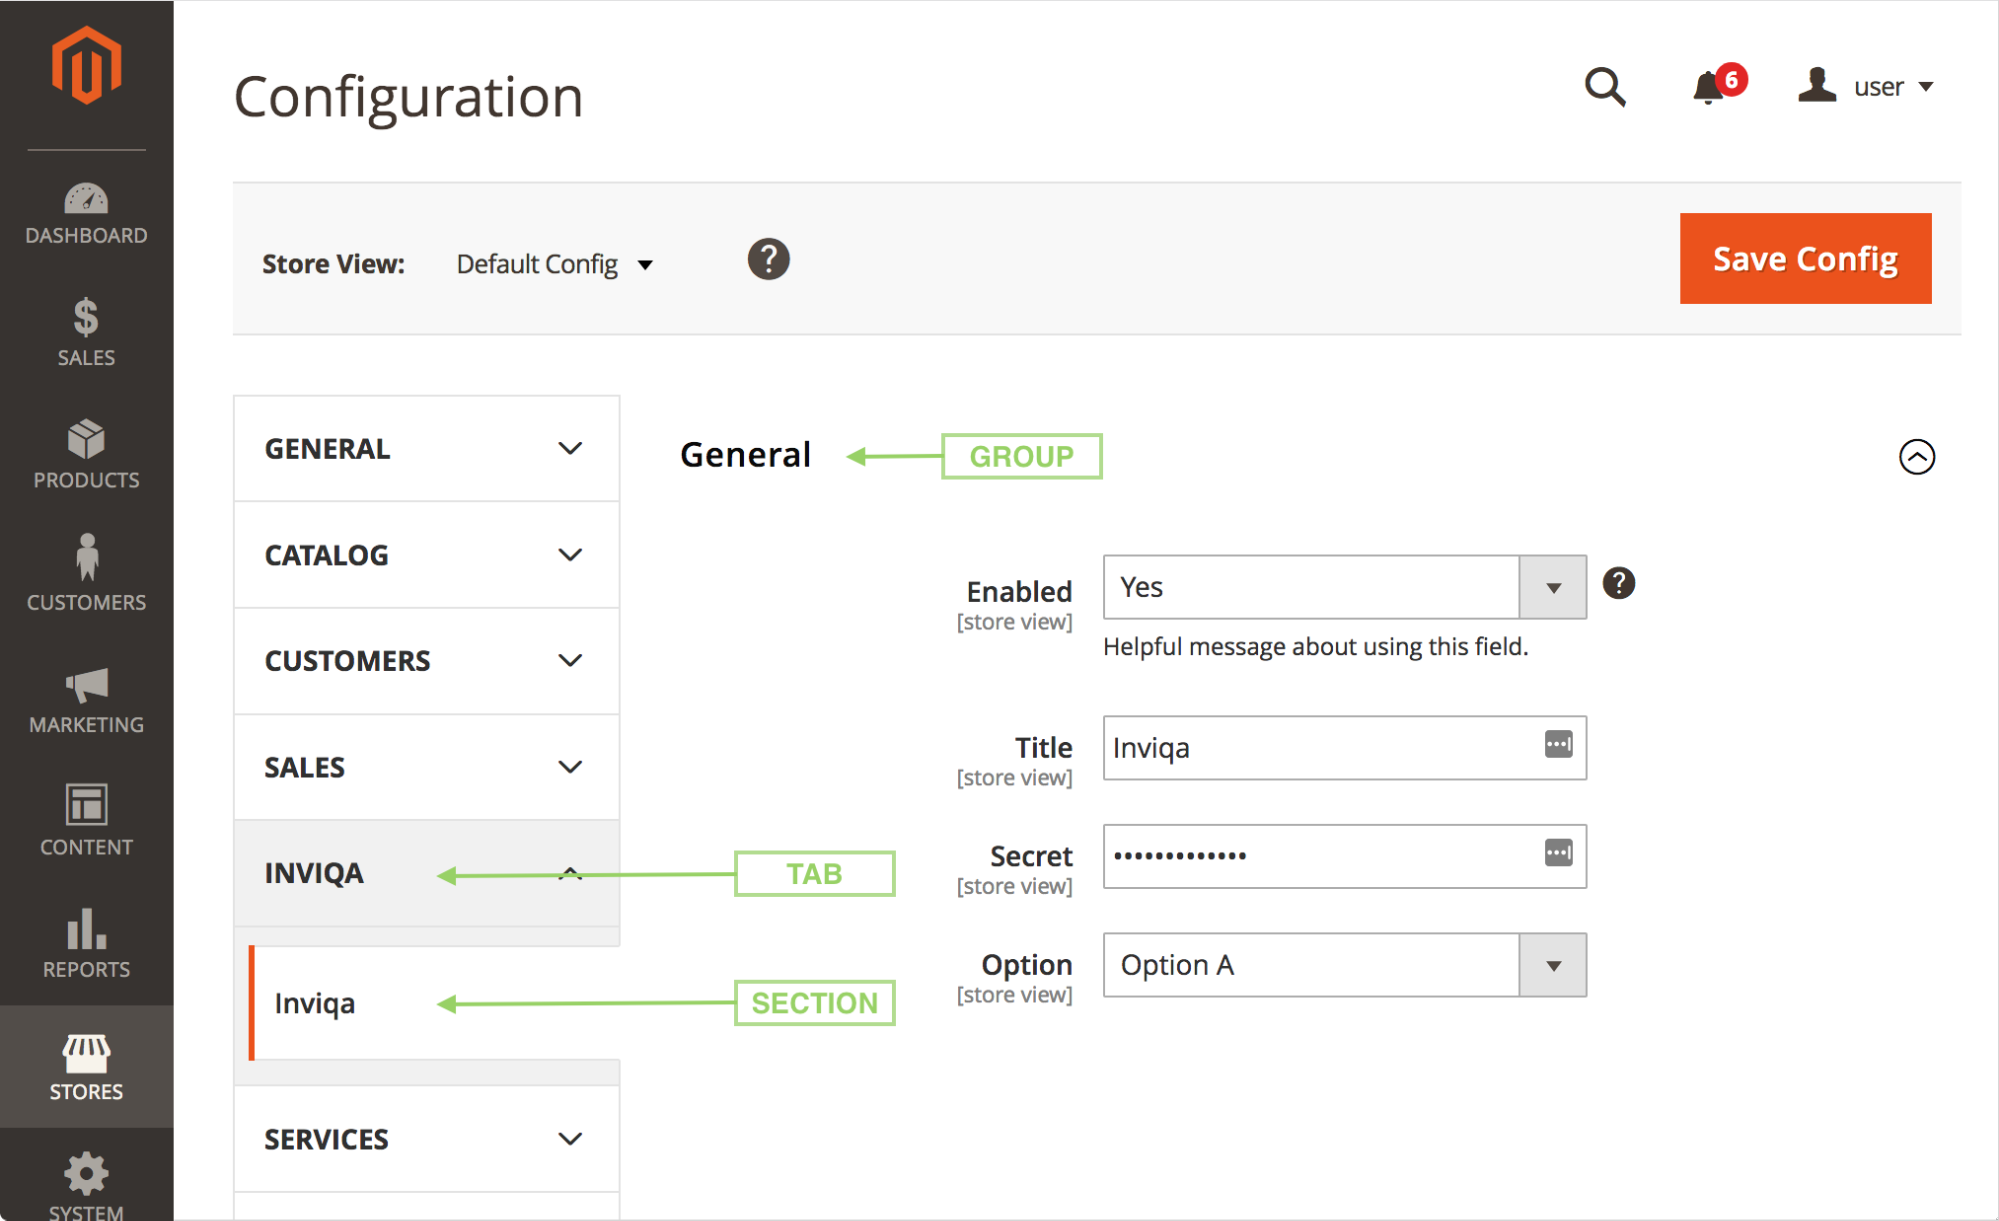Click the red notification count badge
Screen dimensions: 1999x1221
point(1732,79)
